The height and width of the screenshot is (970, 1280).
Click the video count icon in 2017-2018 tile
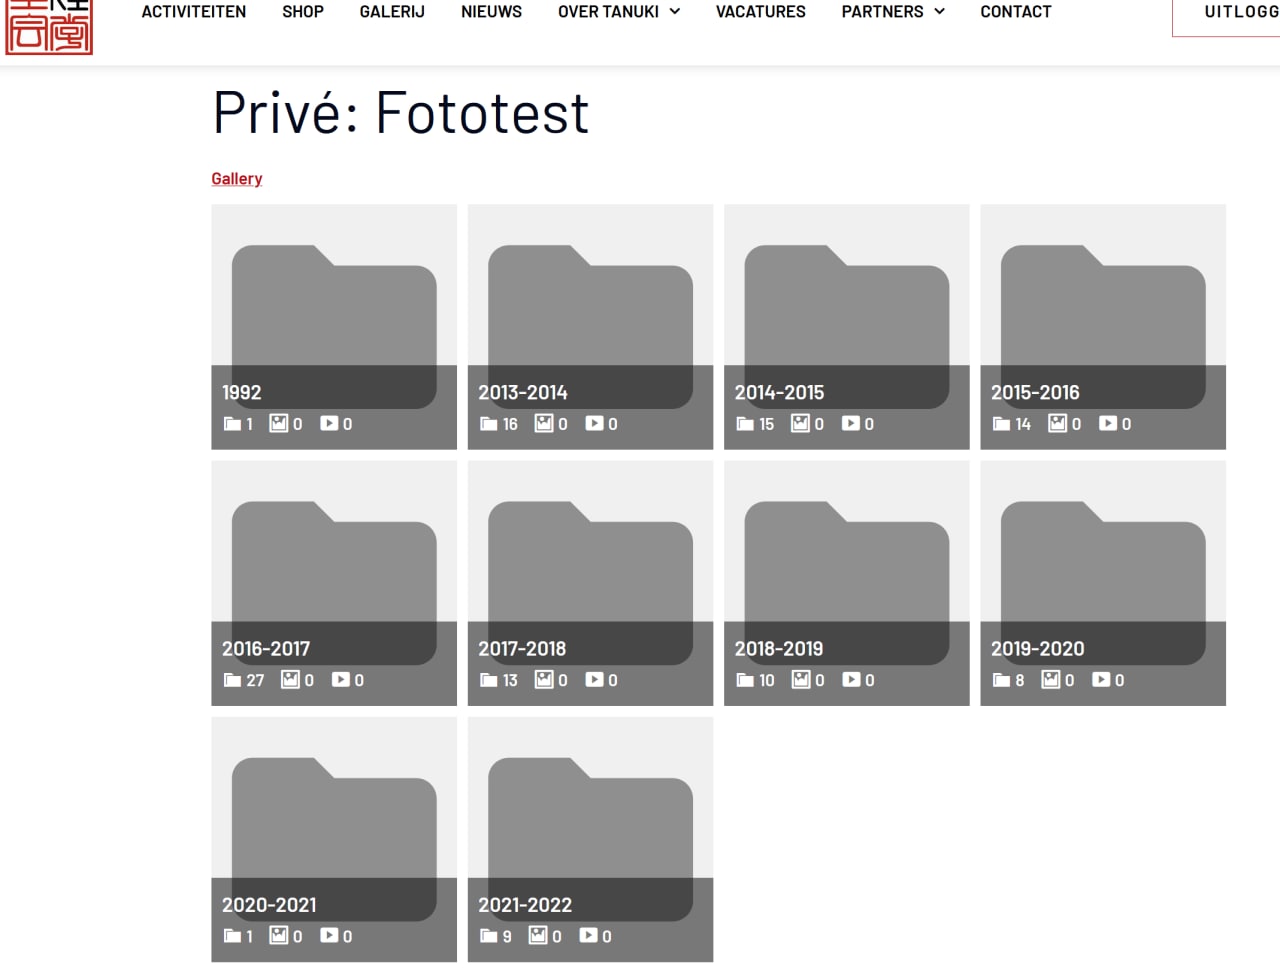tap(594, 680)
